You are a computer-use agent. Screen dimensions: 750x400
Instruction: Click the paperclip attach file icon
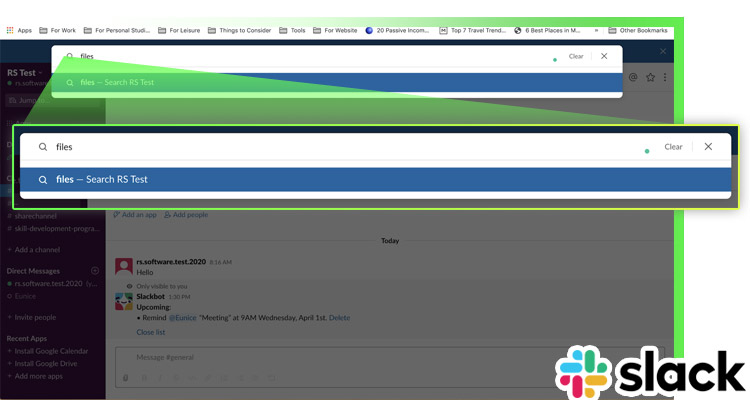coord(126,378)
